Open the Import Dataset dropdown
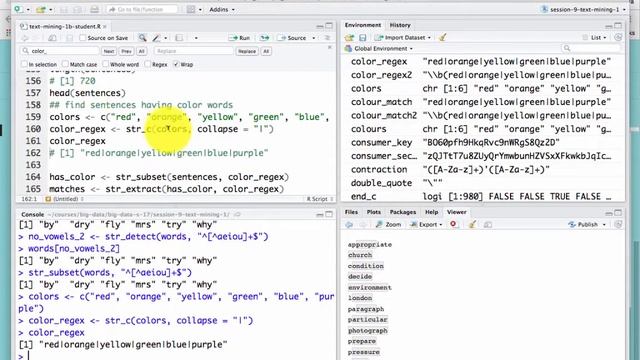This screenshot has height=360, width=640. (403, 38)
